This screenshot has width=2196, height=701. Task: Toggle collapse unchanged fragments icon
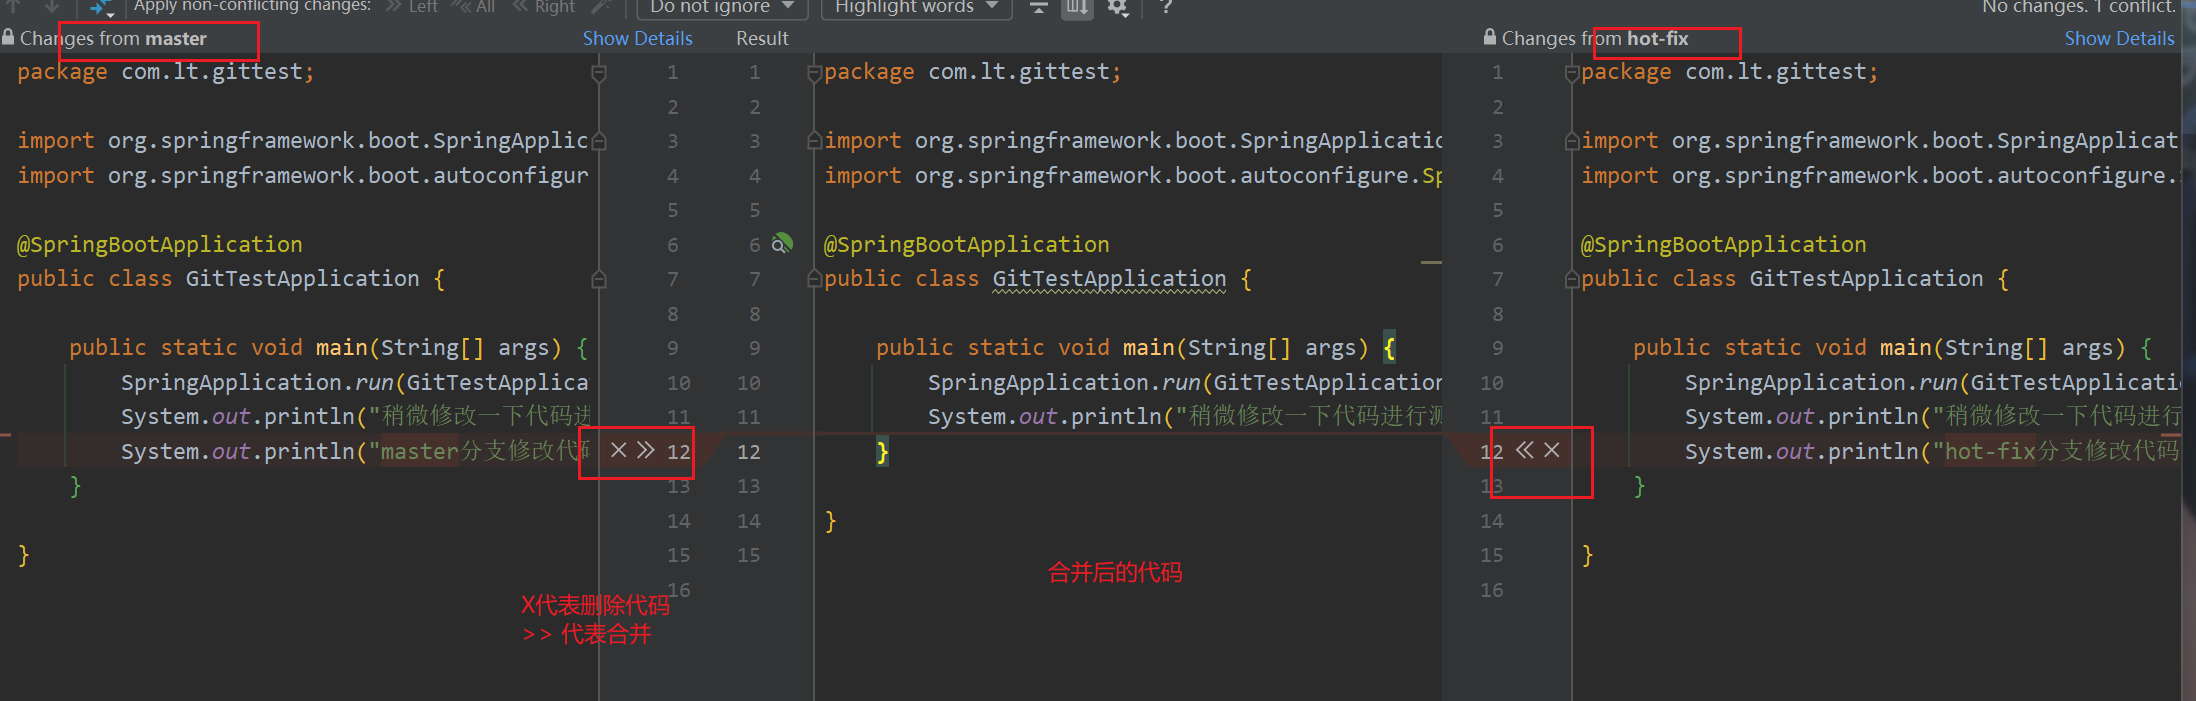point(1039,7)
